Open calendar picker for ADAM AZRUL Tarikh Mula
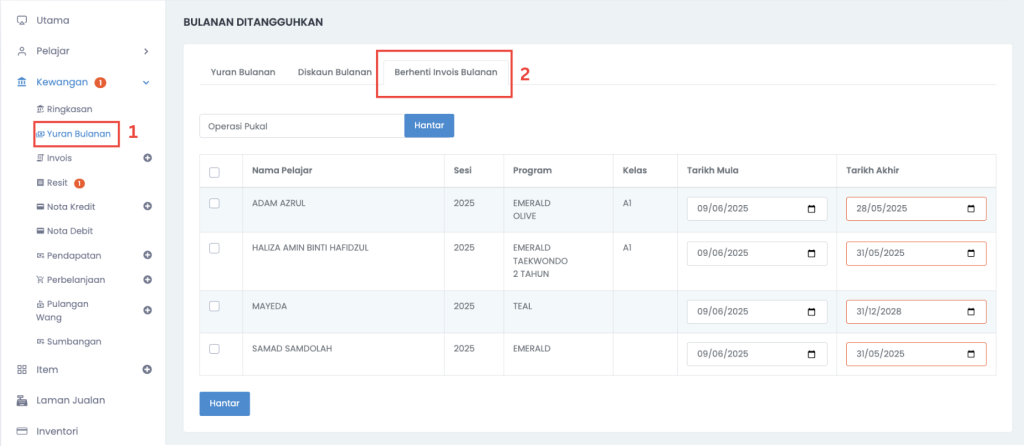1024x446 pixels. 812,209
